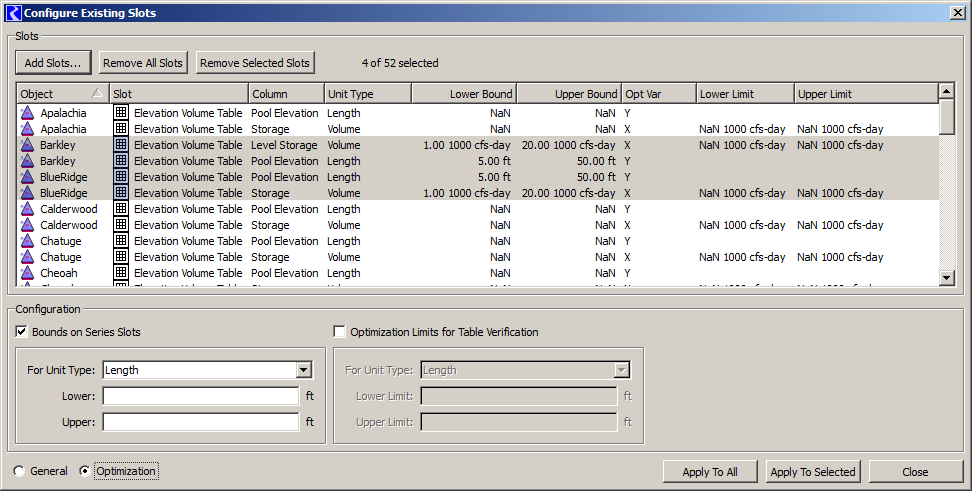This screenshot has height=491, width=972.
Task: Click the Slot column header
Action: (179, 94)
